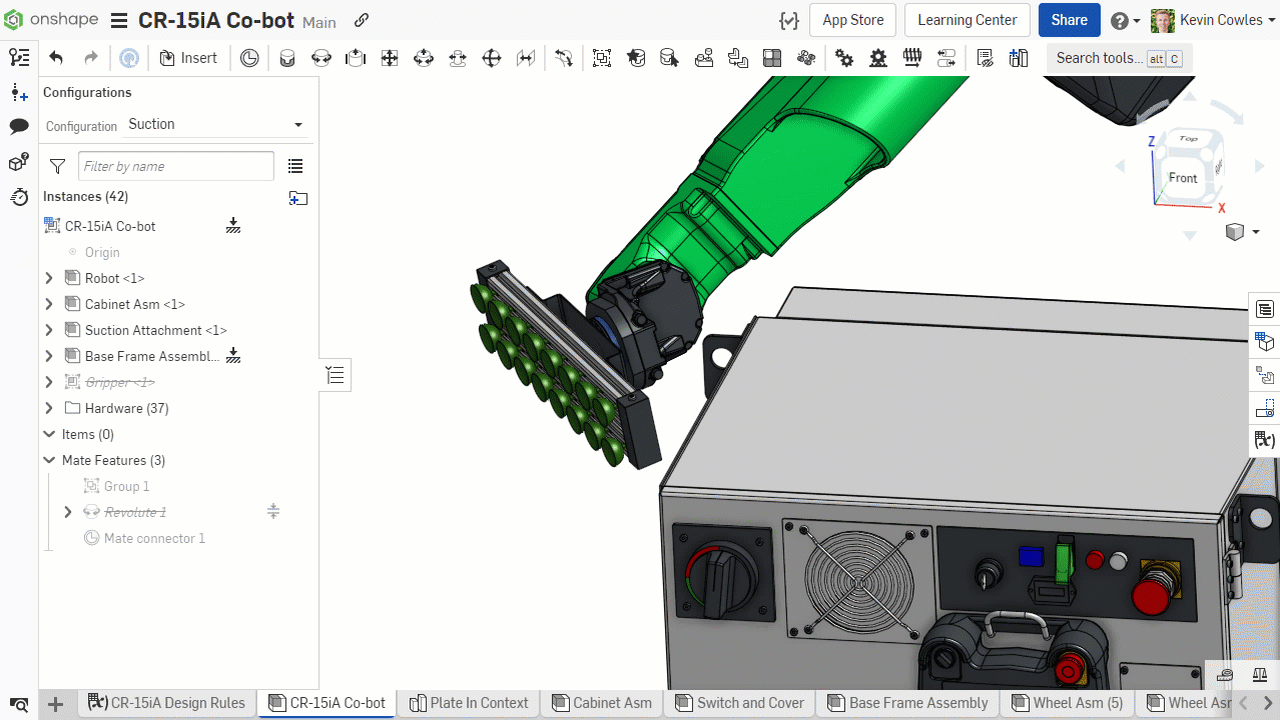
Task: Expand the Base Frame Assembly instance
Action: point(49,356)
